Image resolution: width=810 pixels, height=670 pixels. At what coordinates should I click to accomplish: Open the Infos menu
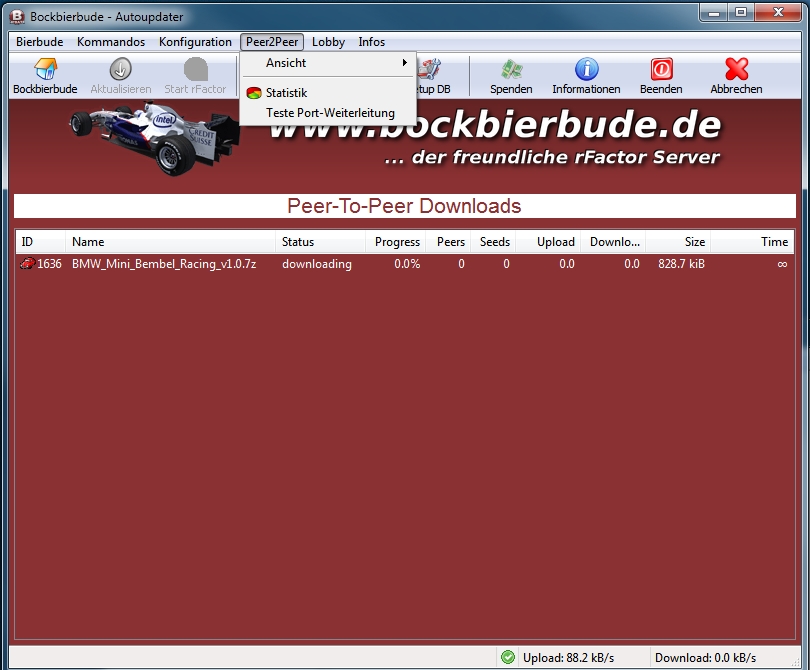(372, 42)
